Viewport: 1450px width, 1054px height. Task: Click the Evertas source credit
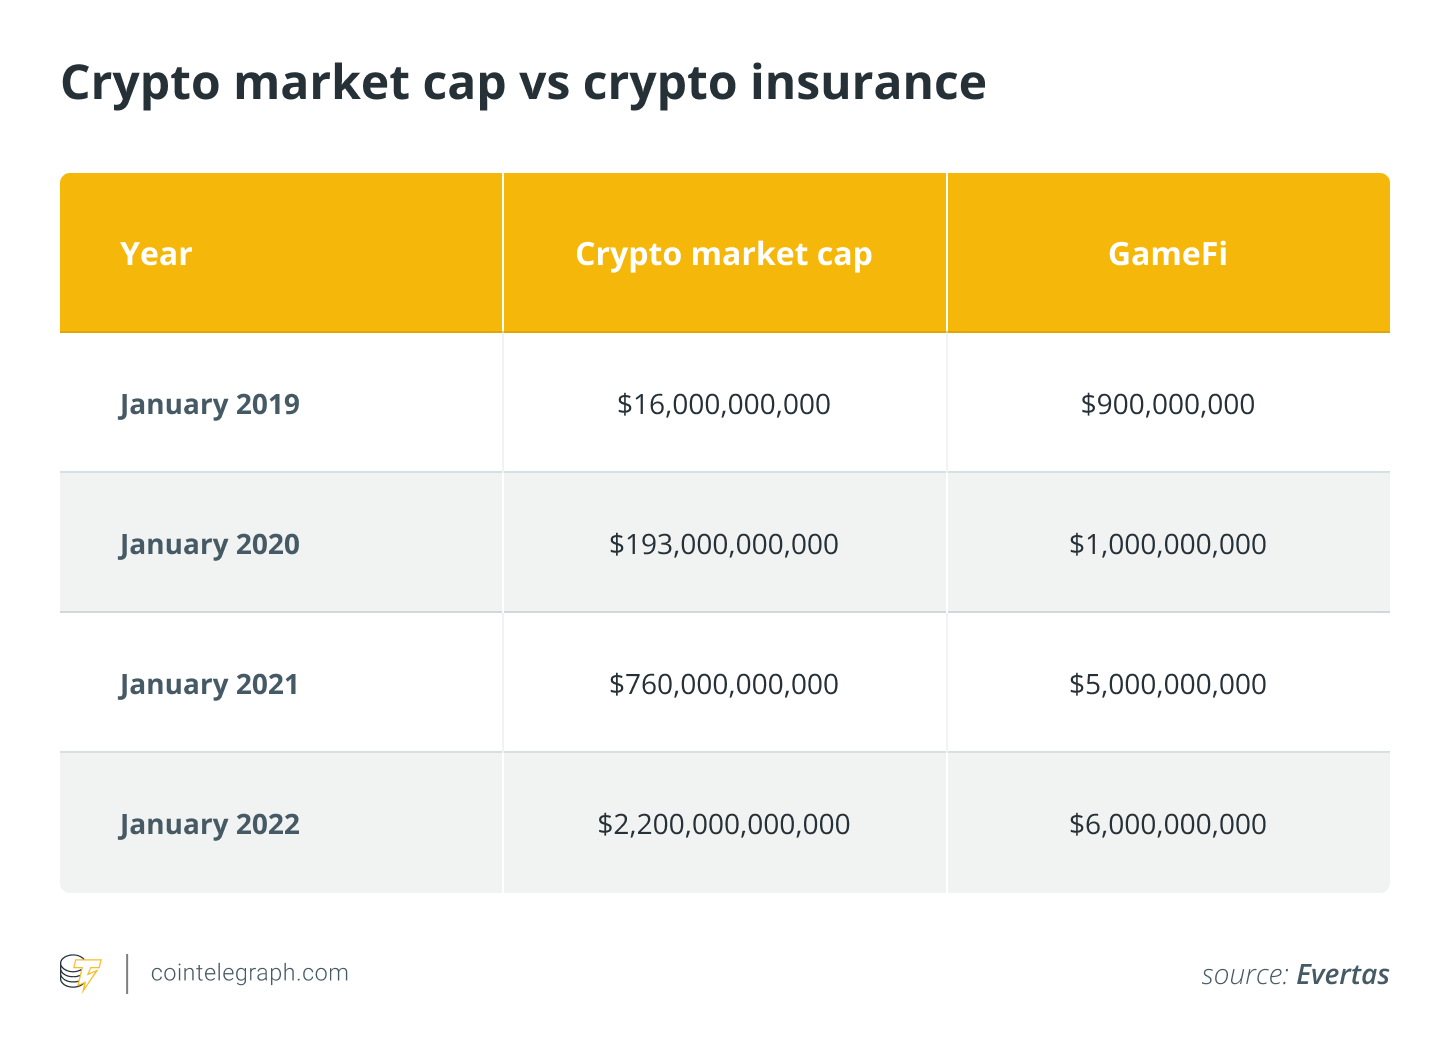[x=1294, y=975]
